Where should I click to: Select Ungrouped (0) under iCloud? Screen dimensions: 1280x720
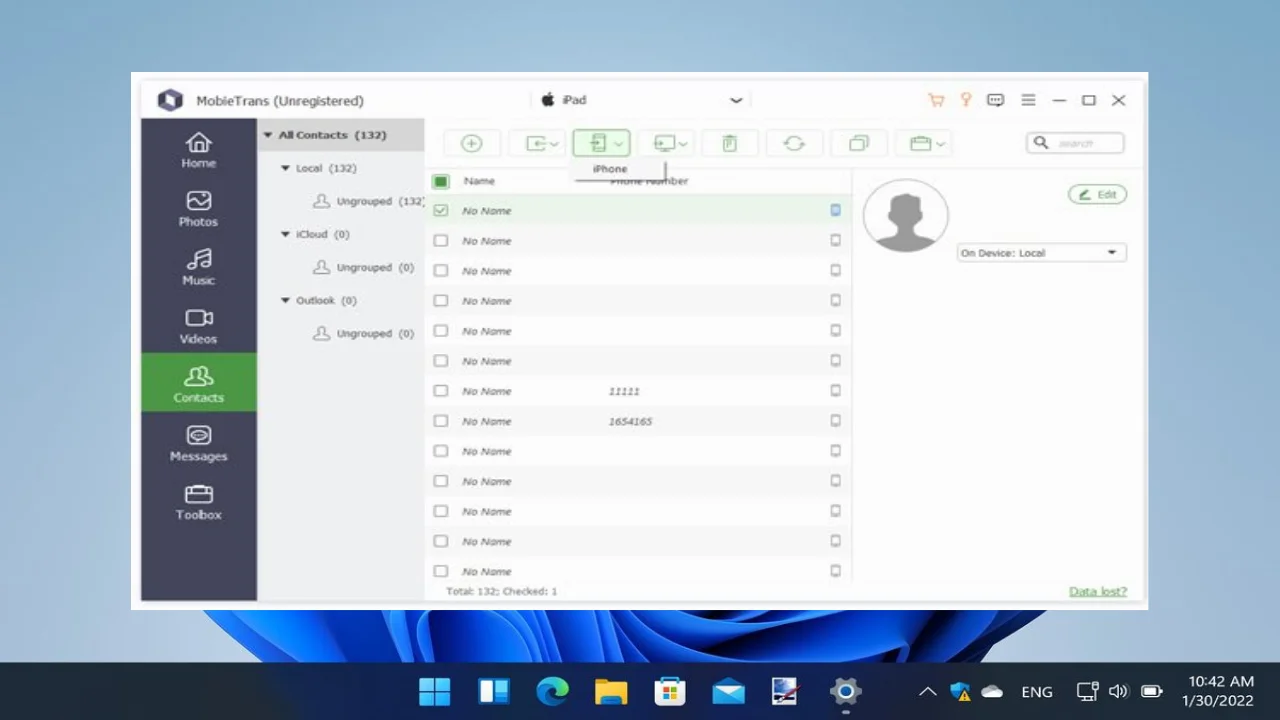pyautogui.click(x=364, y=267)
